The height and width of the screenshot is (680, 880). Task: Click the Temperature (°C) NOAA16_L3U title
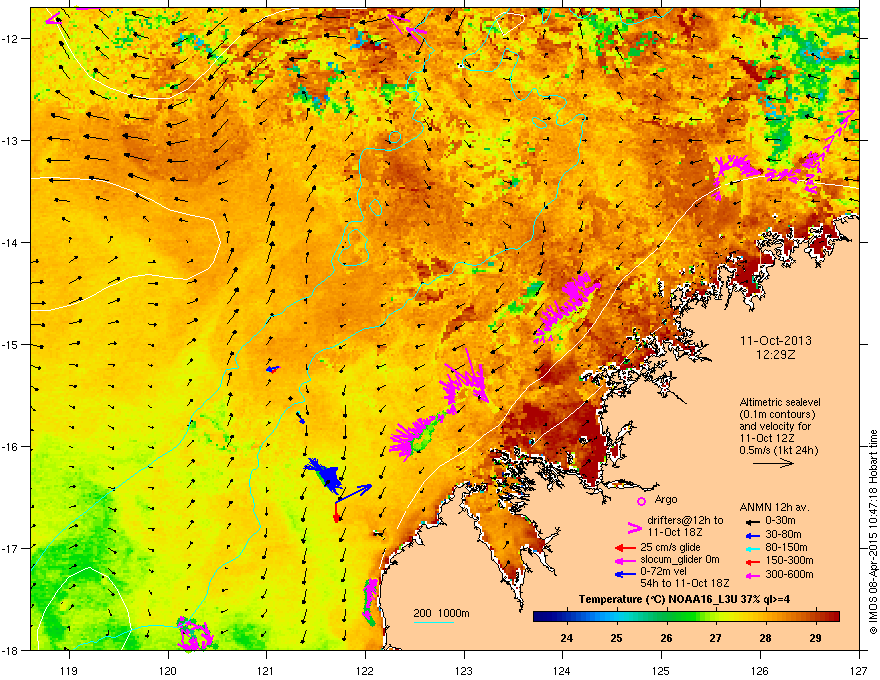click(x=685, y=599)
